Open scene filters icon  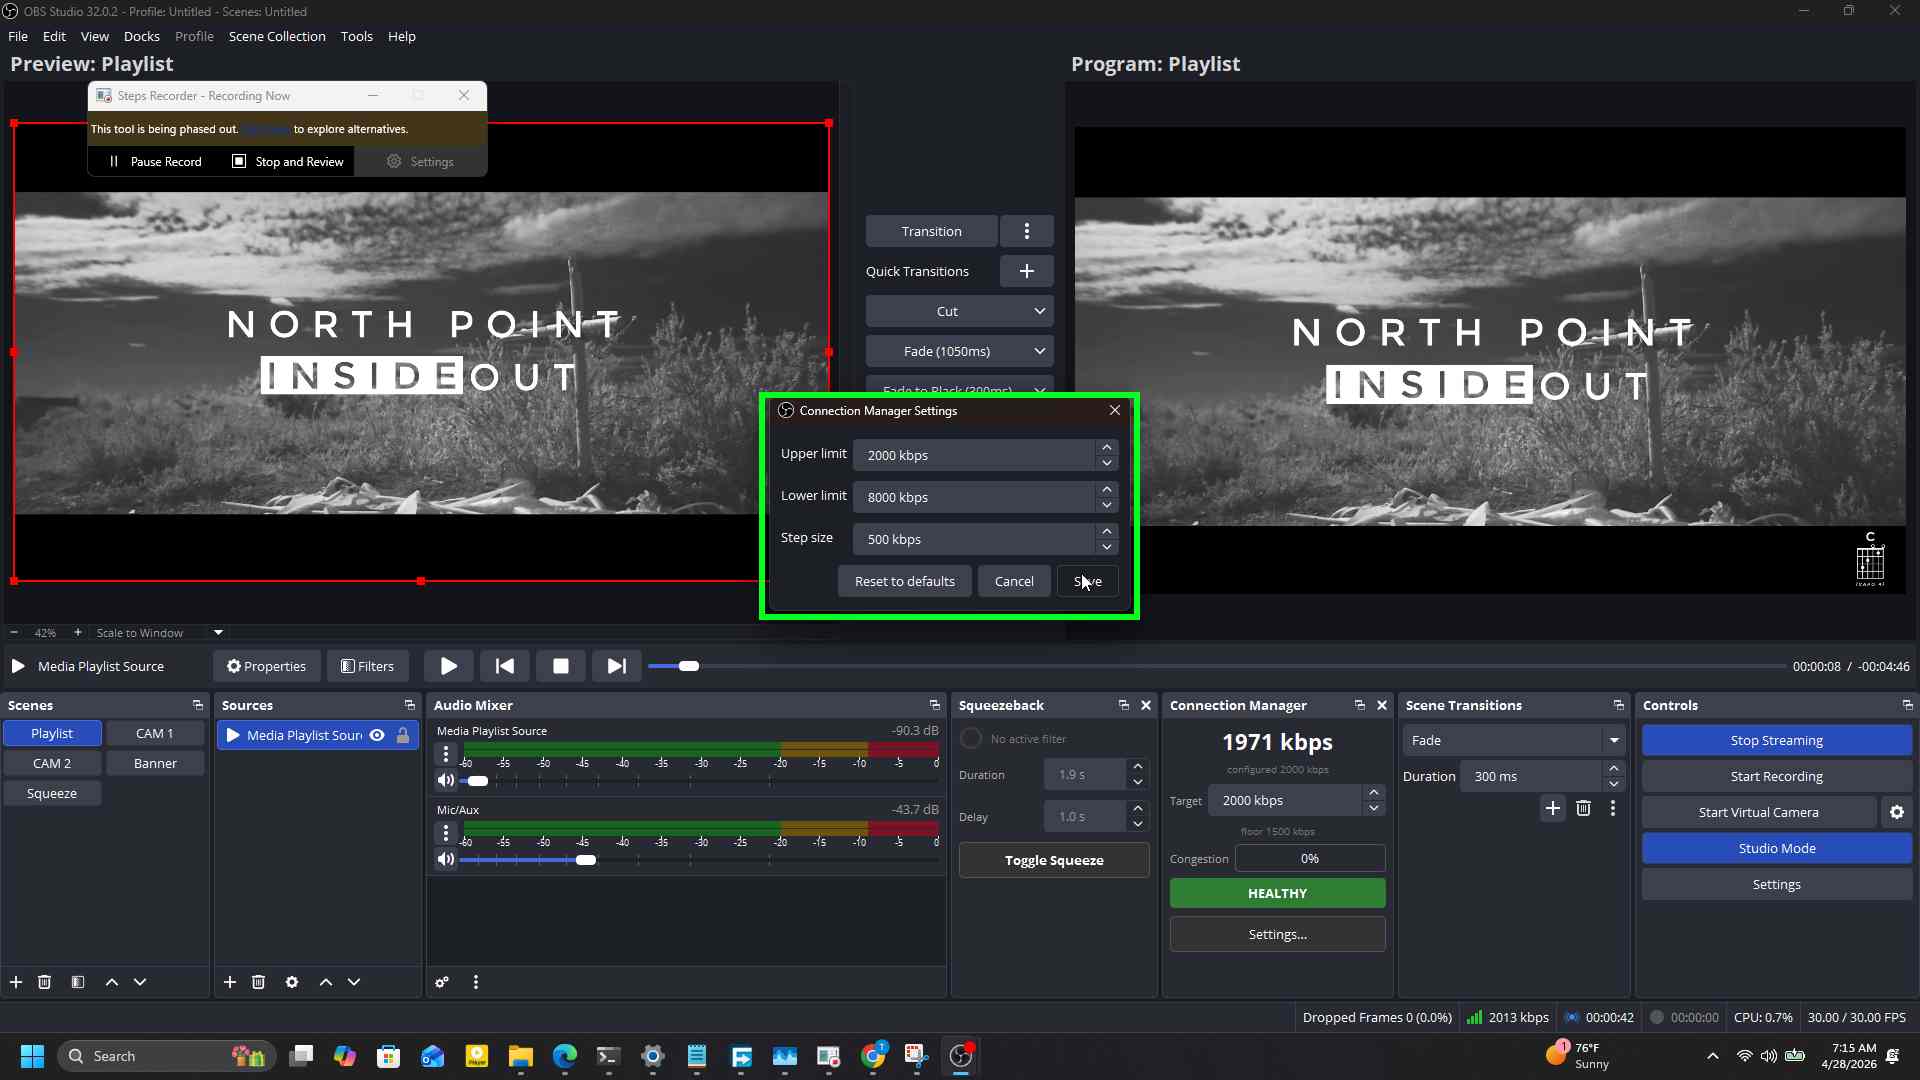78,982
